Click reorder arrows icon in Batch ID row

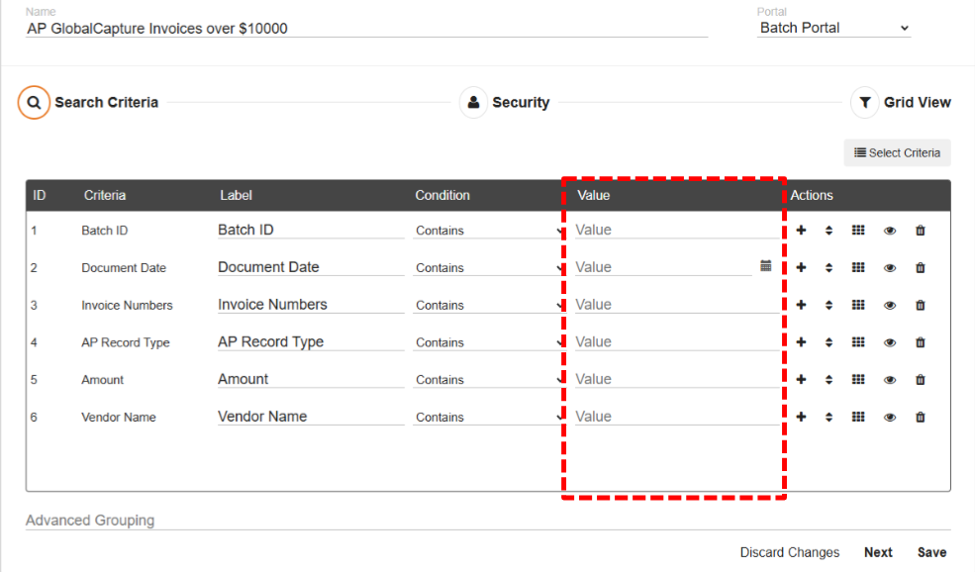point(829,230)
